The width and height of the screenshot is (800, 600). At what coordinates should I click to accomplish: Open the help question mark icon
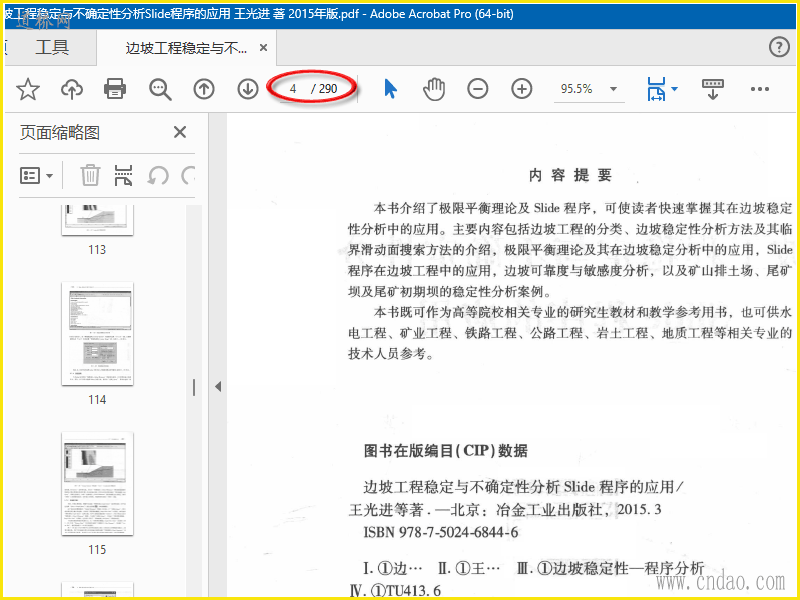(779, 47)
